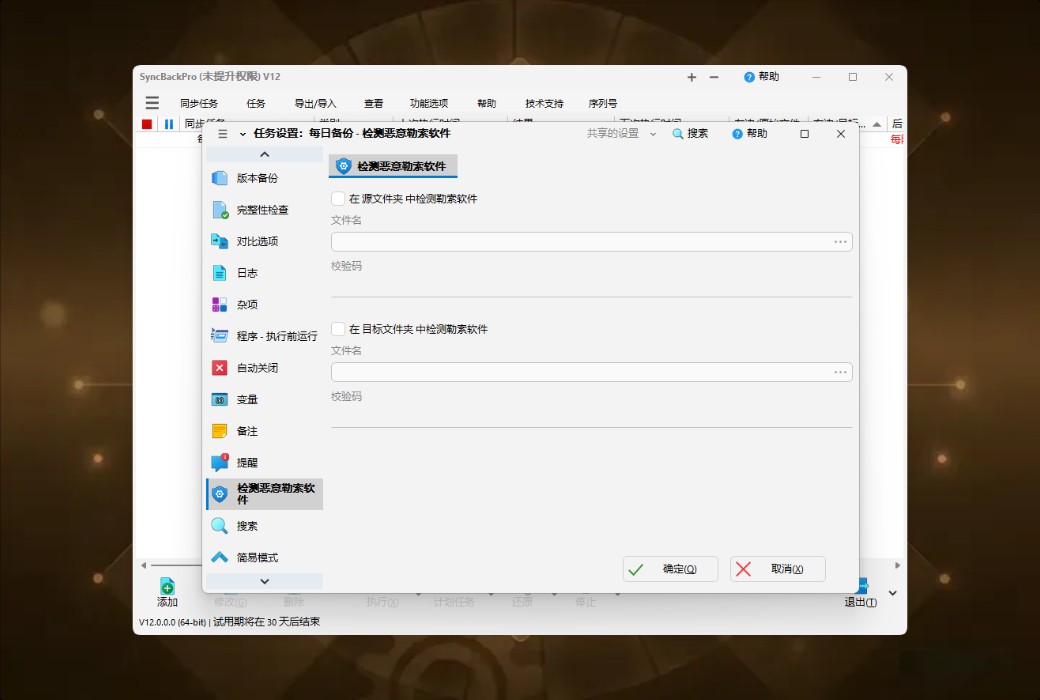This screenshot has height=700, width=1040.
Task: Enable 在目标文件夹中检测勒索软件
Action: pos(337,328)
